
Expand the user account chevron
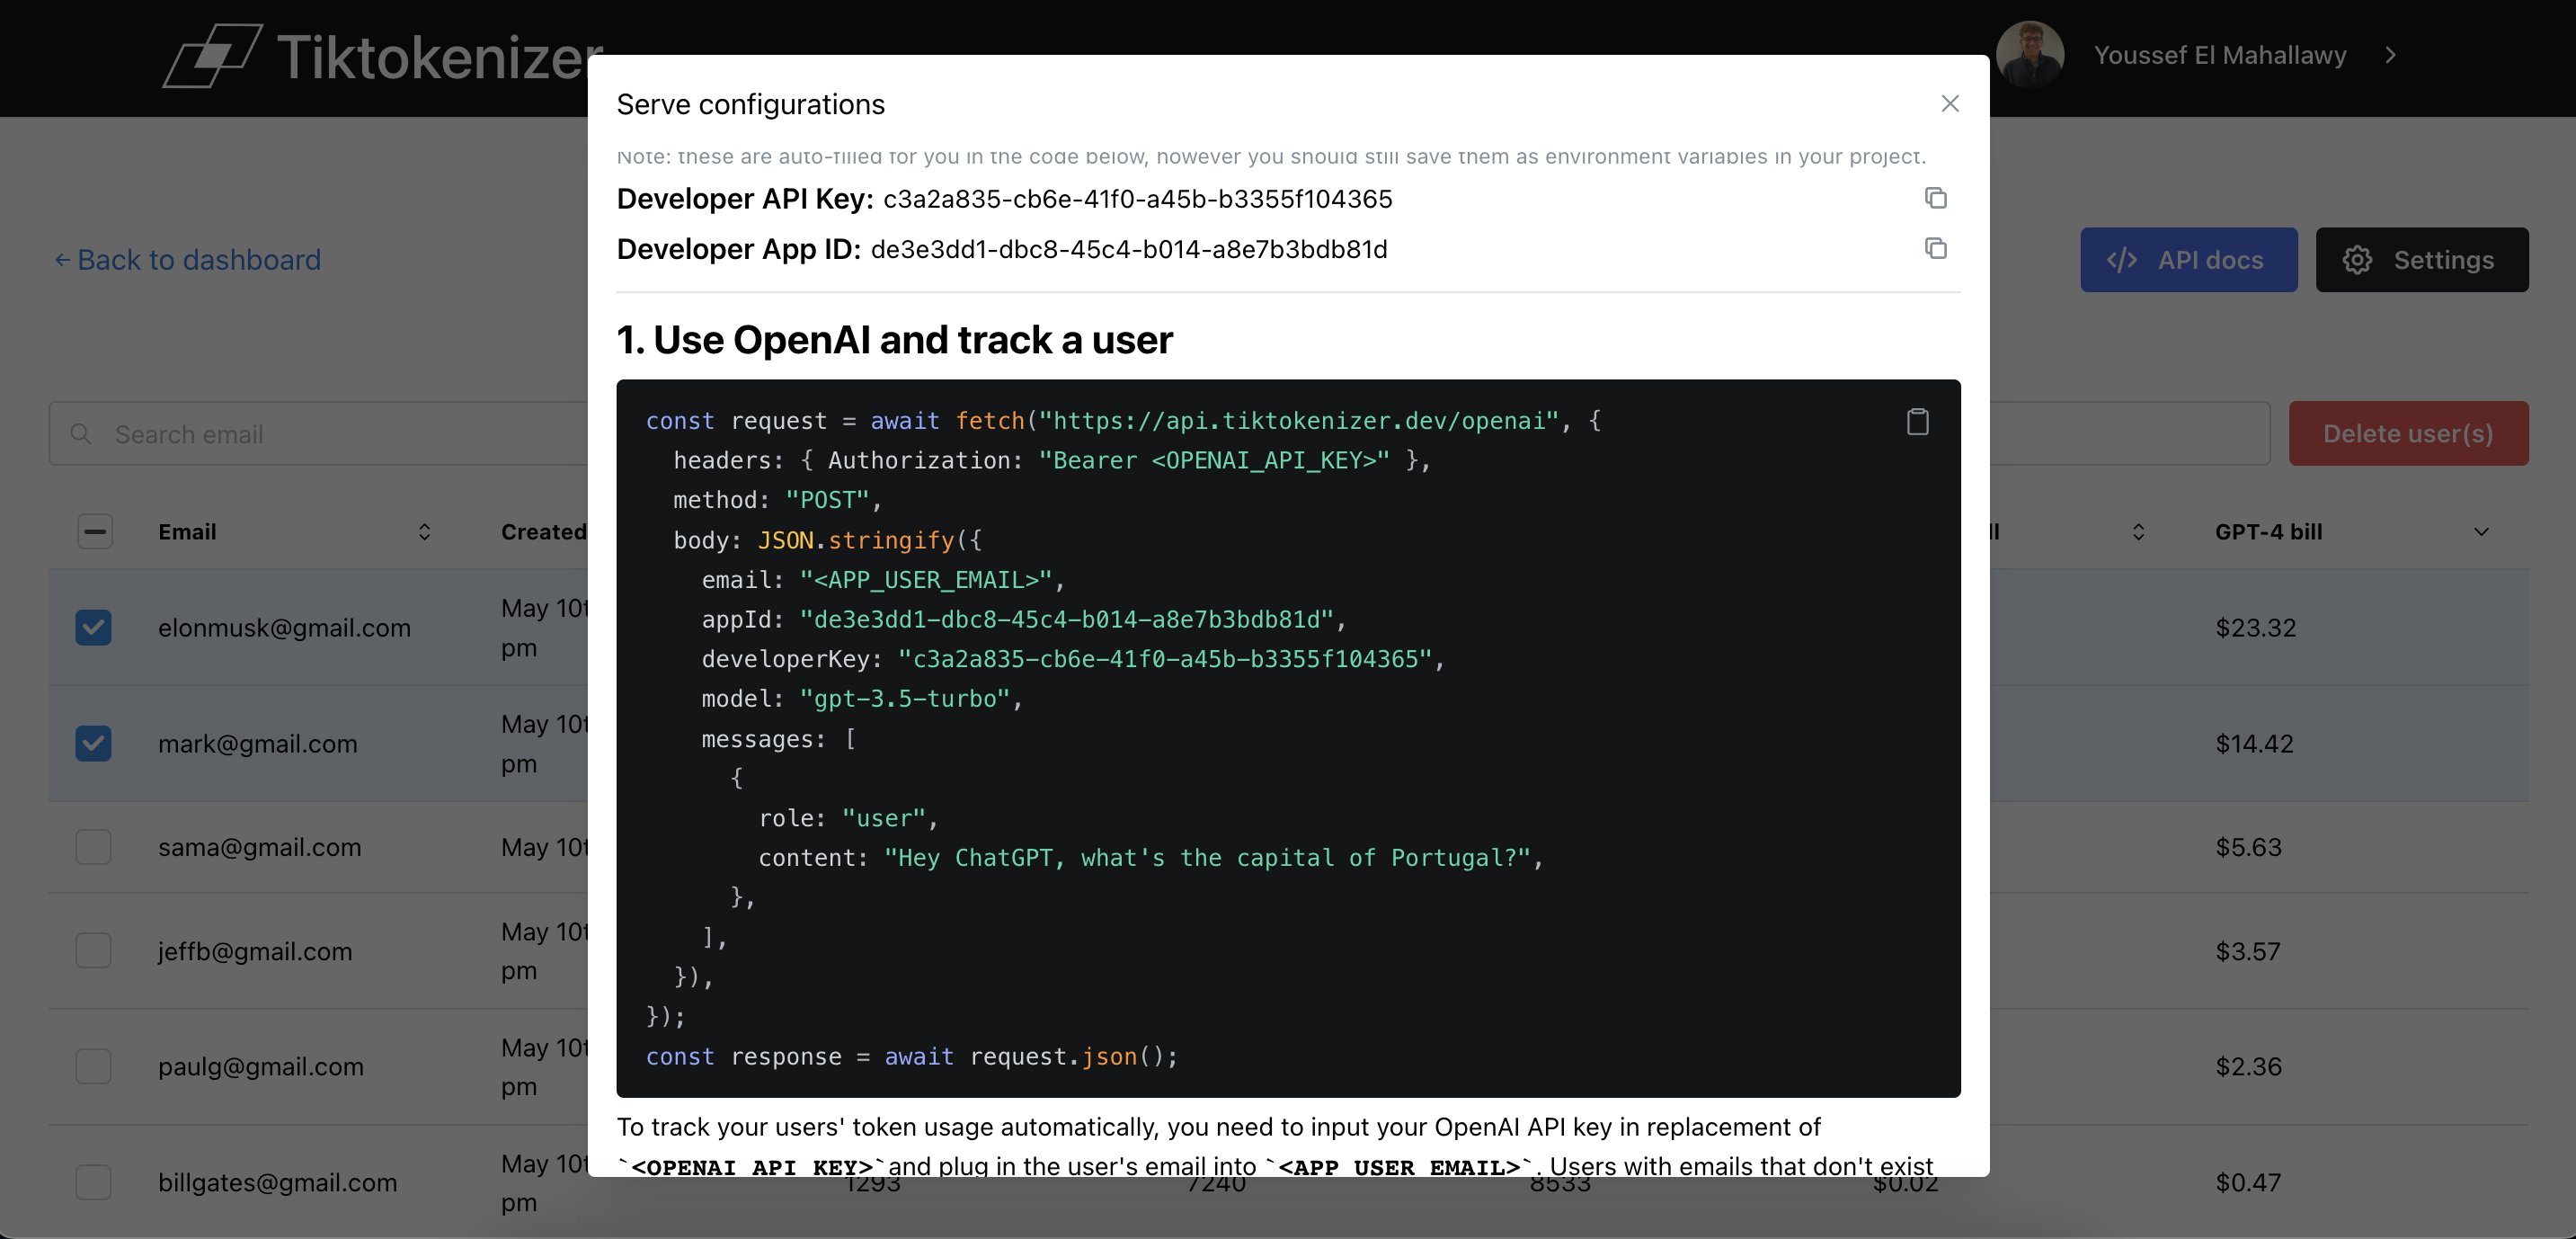point(2390,55)
